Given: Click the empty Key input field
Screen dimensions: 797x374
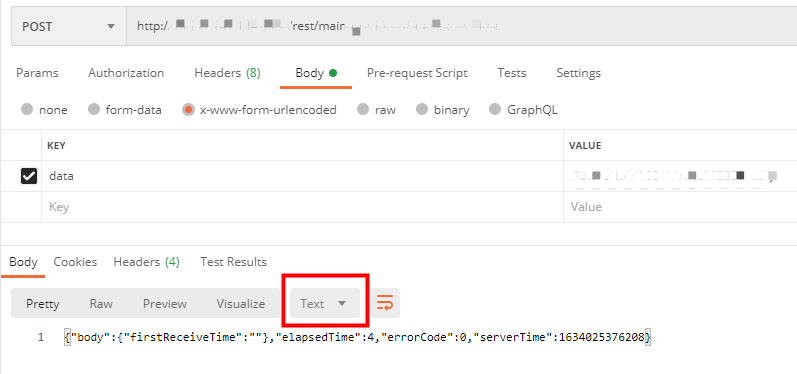Looking at the screenshot, I should (x=302, y=207).
